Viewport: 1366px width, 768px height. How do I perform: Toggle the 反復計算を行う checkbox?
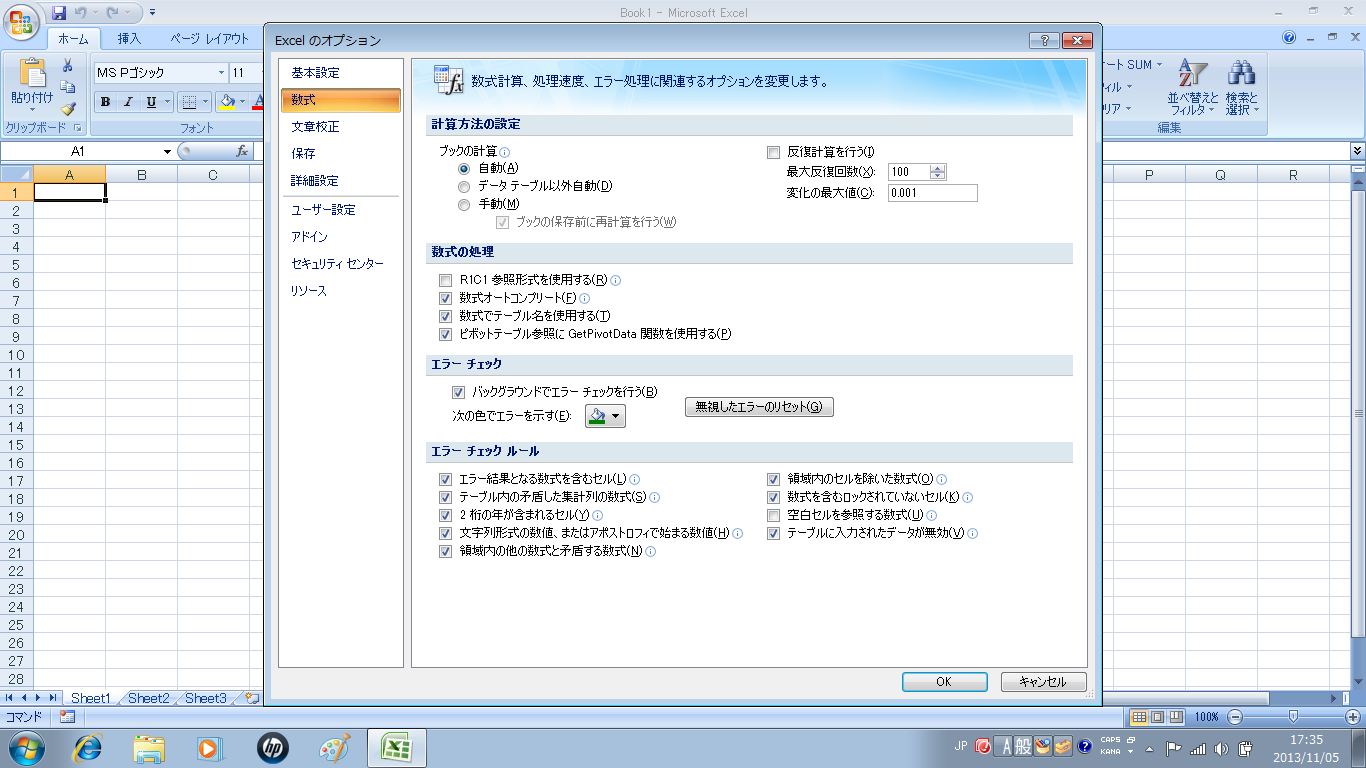(x=773, y=152)
